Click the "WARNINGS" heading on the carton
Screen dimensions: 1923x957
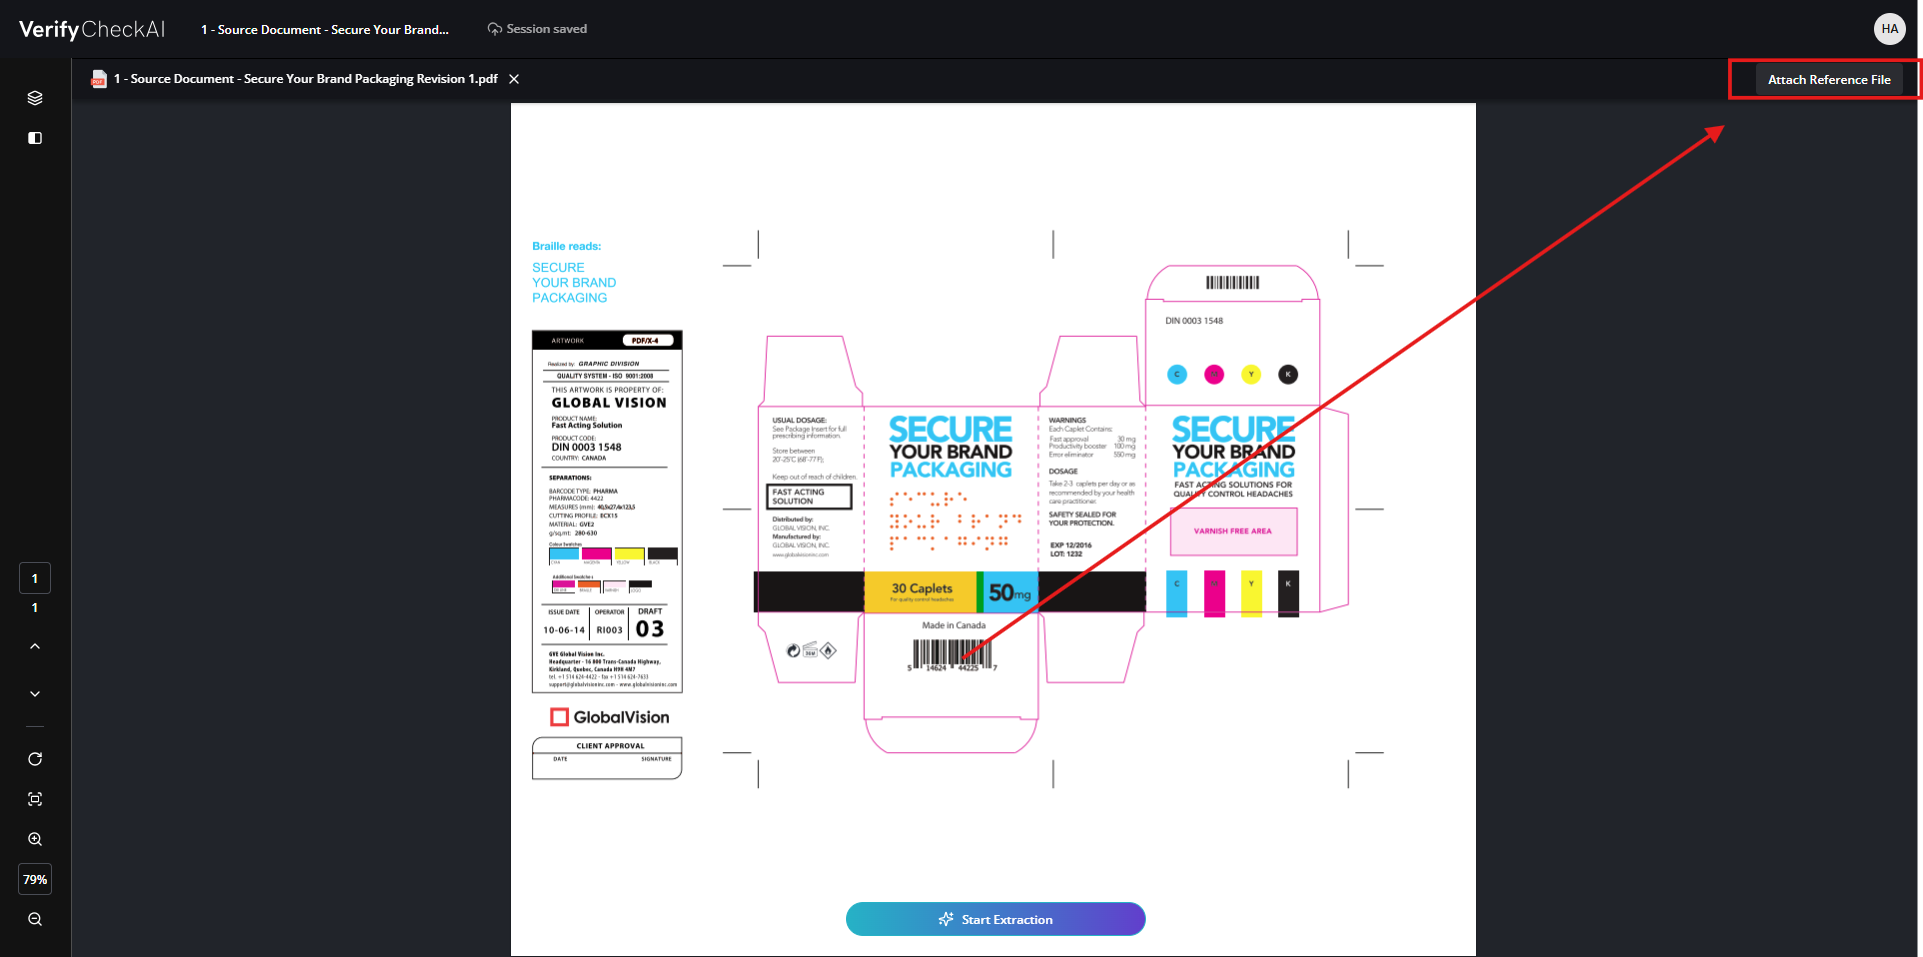1067,420
